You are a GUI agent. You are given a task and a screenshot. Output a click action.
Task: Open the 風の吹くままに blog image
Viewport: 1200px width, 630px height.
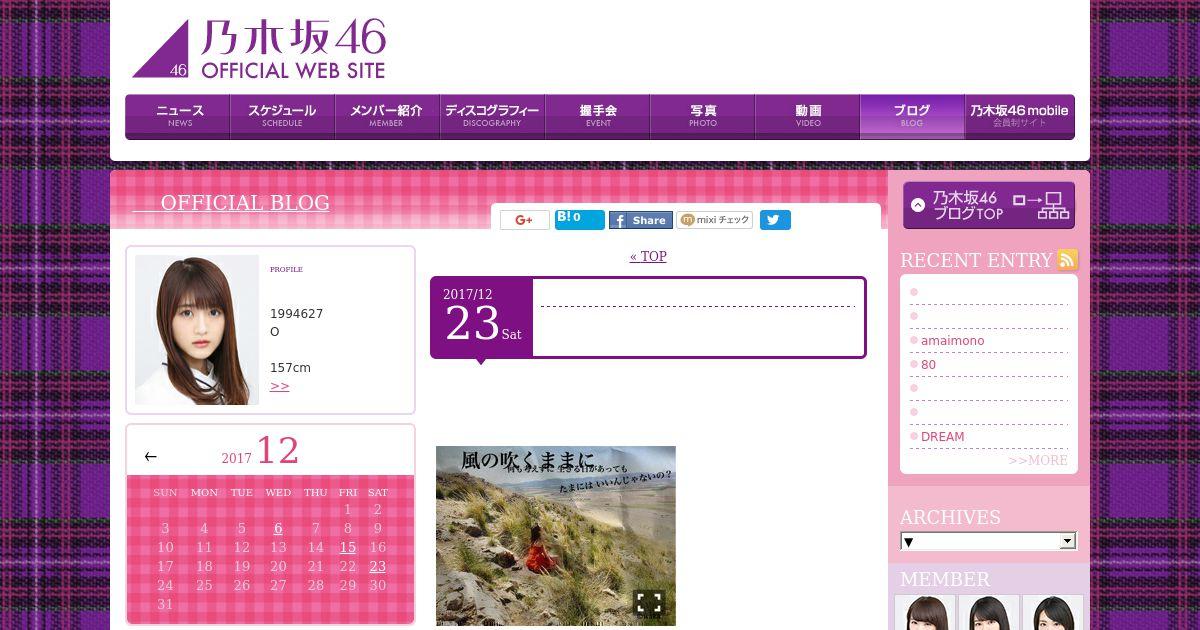pyautogui.click(x=556, y=536)
